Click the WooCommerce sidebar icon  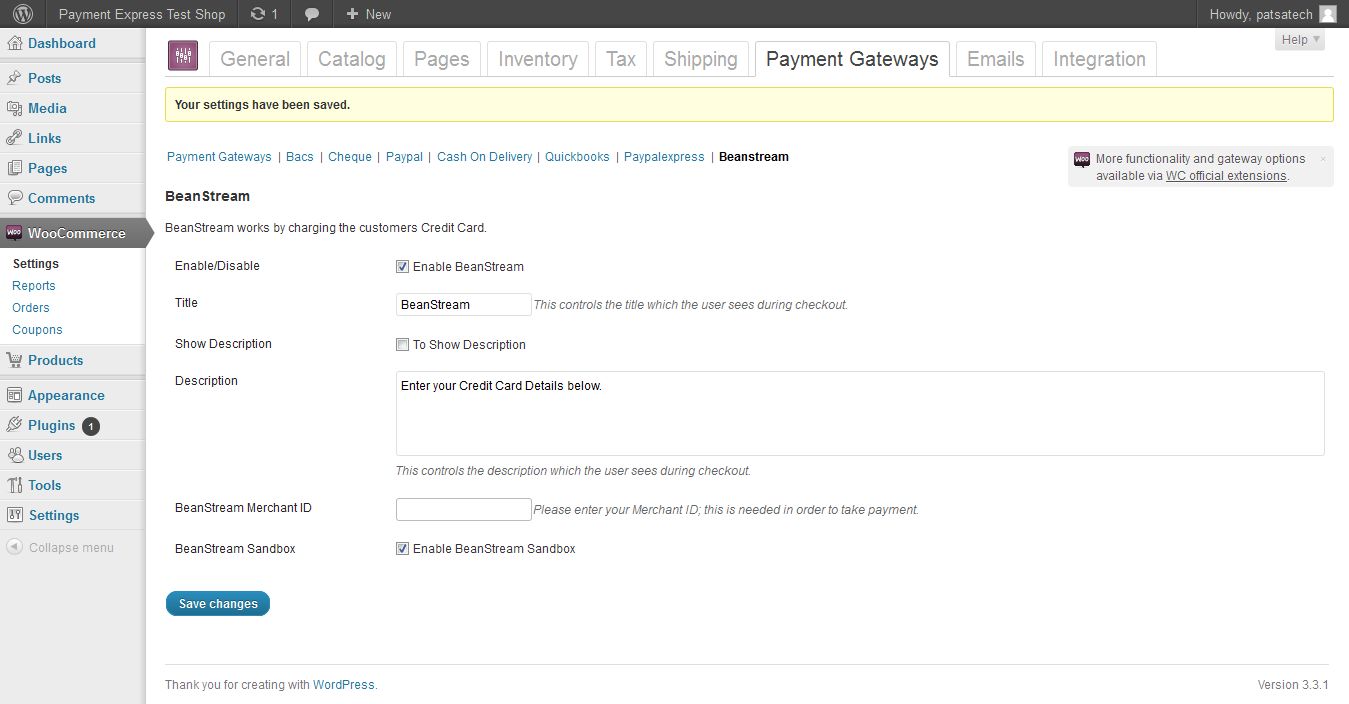(14, 233)
